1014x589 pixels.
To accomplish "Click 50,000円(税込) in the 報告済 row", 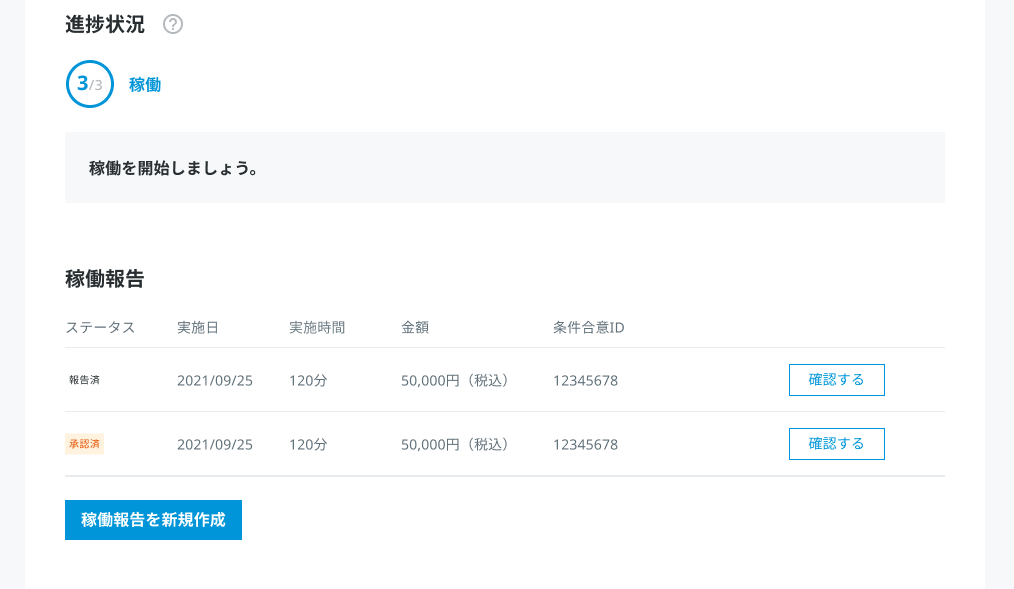I will pyautogui.click(x=457, y=381).
